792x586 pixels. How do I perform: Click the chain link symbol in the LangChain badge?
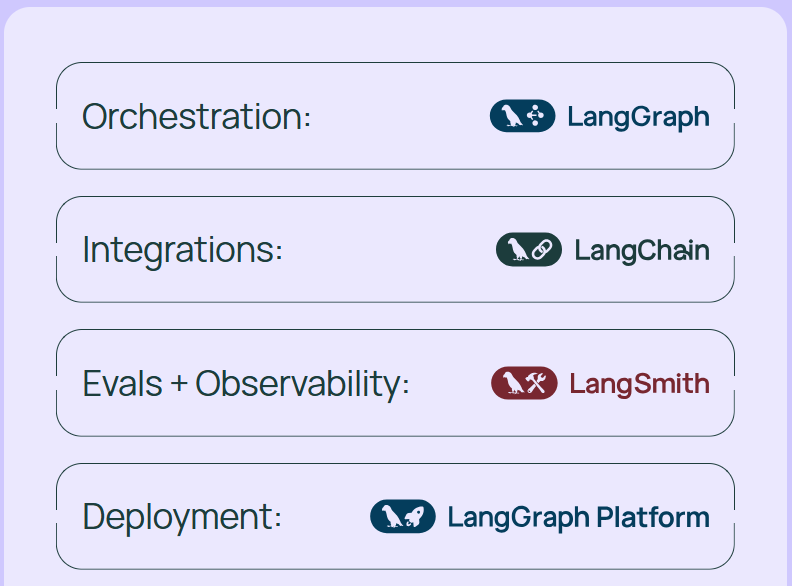pos(541,250)
